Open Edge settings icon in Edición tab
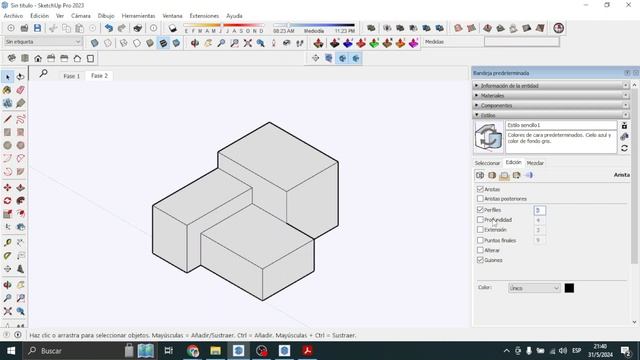 480,175
